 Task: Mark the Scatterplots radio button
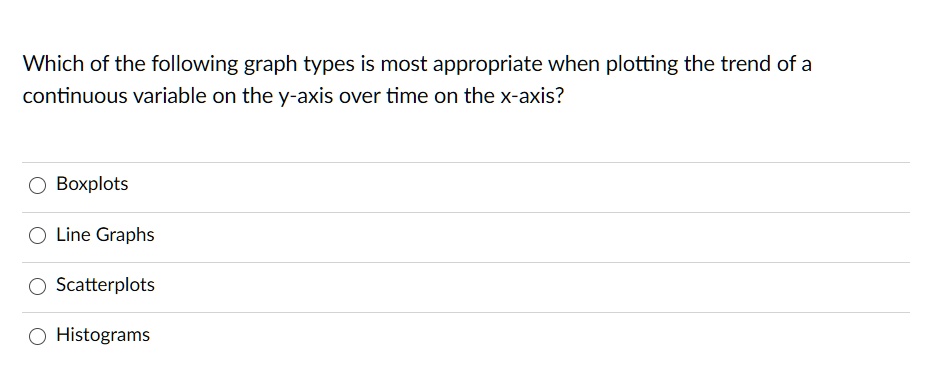[37, 286]
